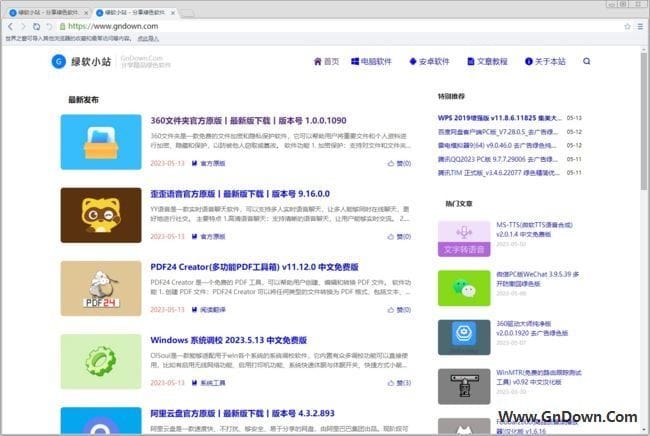Open the WinMTR v0.92 popular article
The height and width of the screenshot is (436, 650).
click(539, 377)
